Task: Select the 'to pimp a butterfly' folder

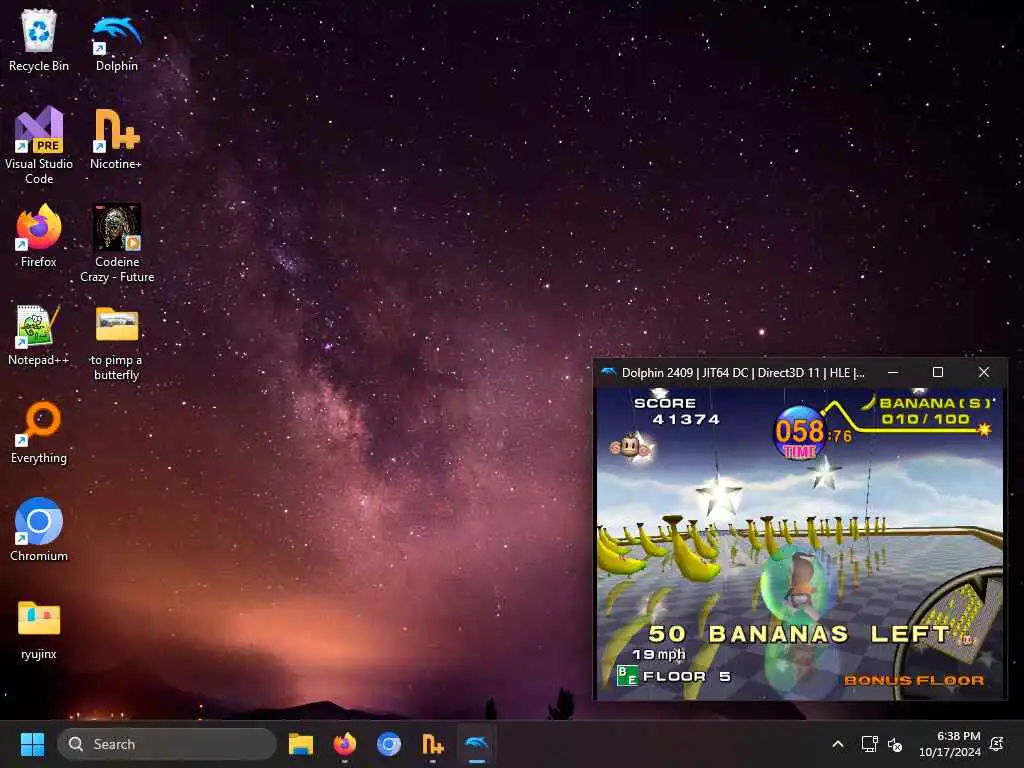Action: click(116, 342)
